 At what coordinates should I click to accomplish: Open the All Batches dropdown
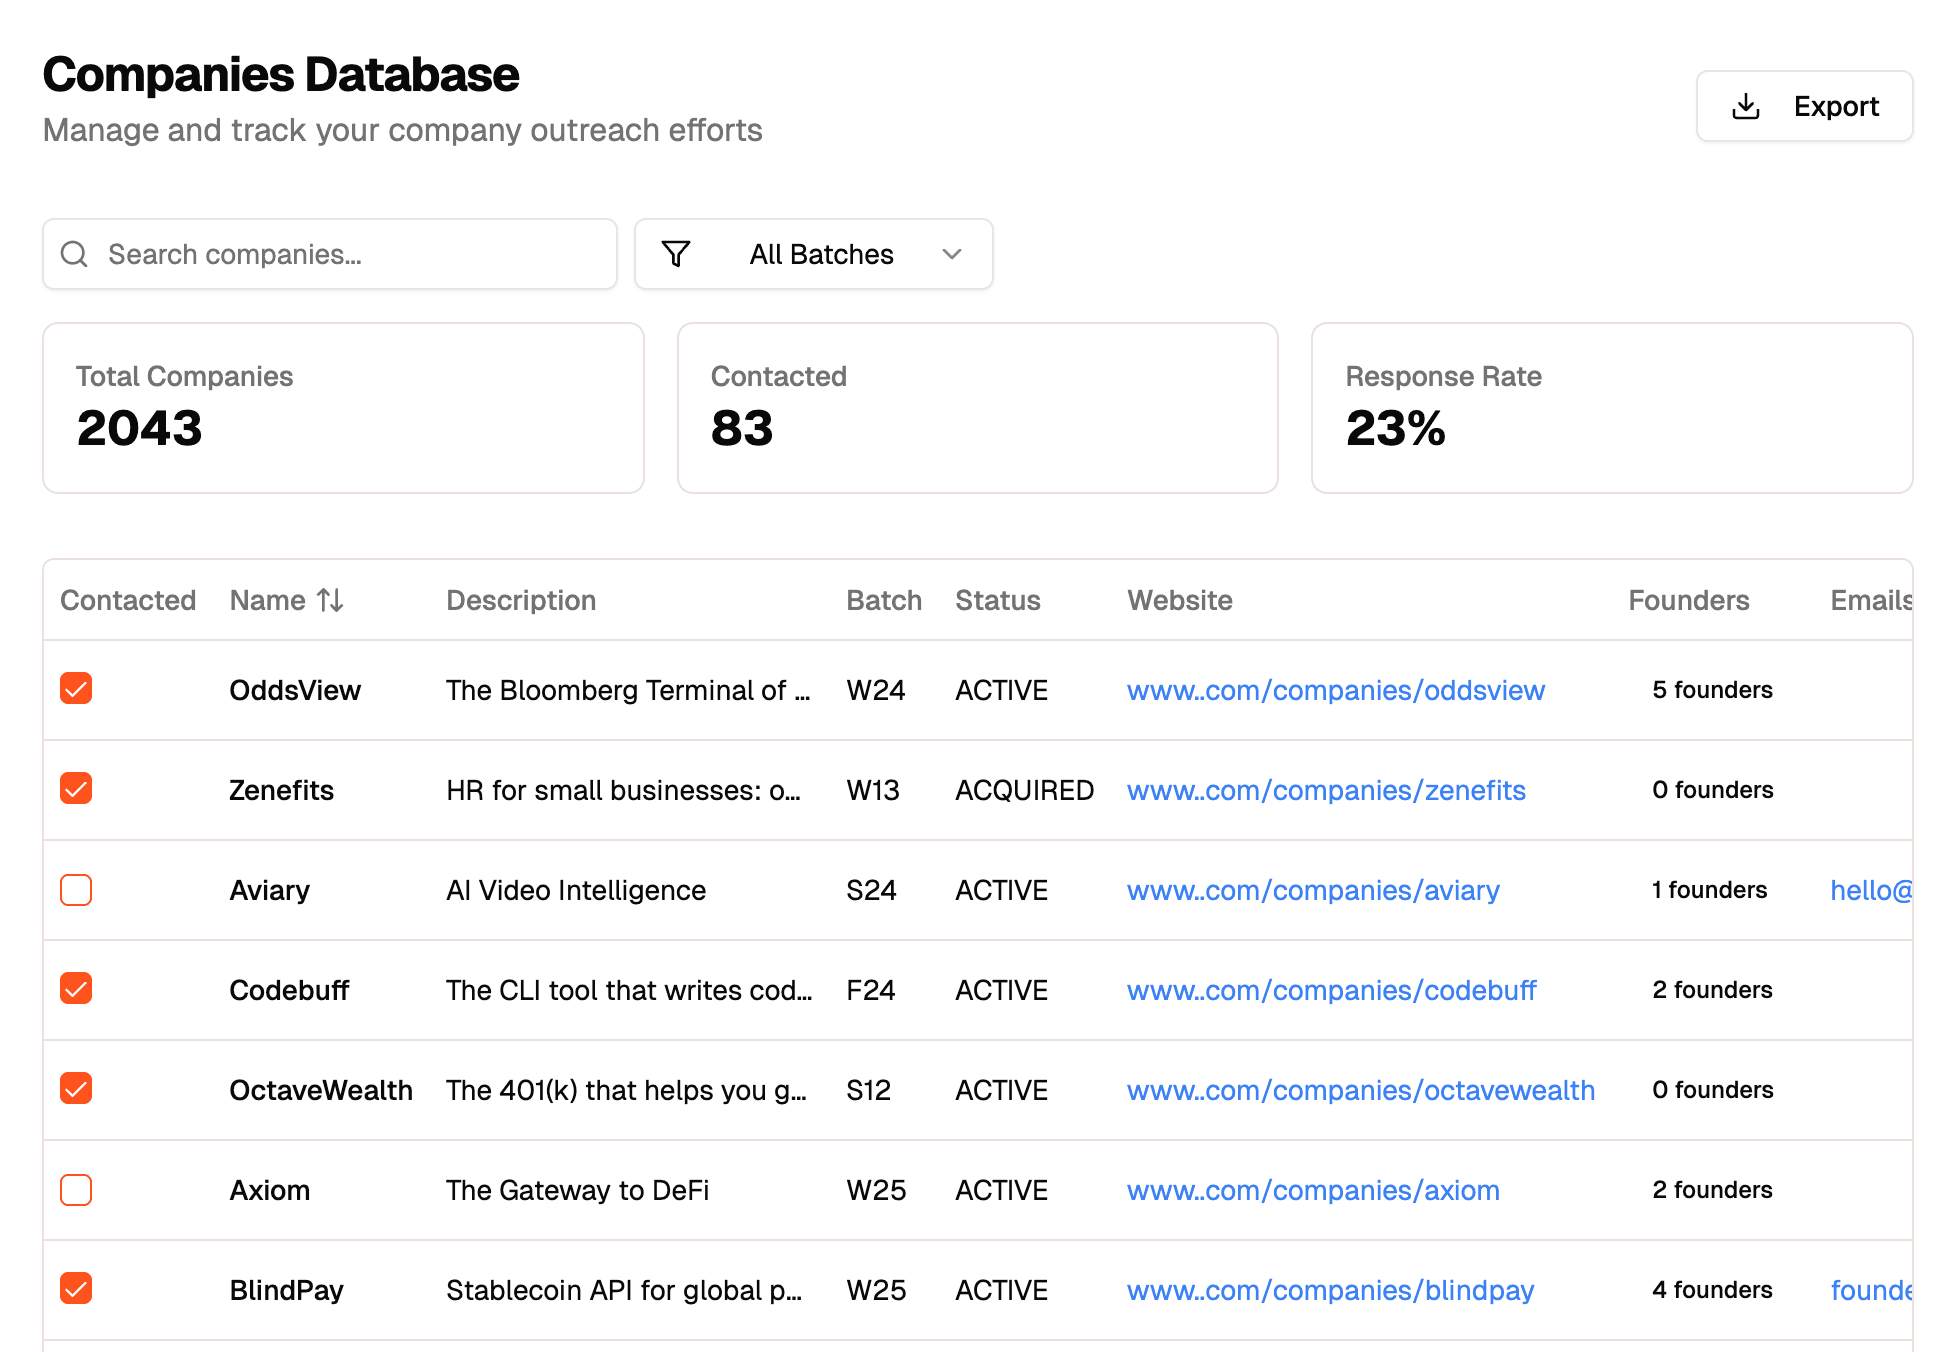[x=814, y=254]
